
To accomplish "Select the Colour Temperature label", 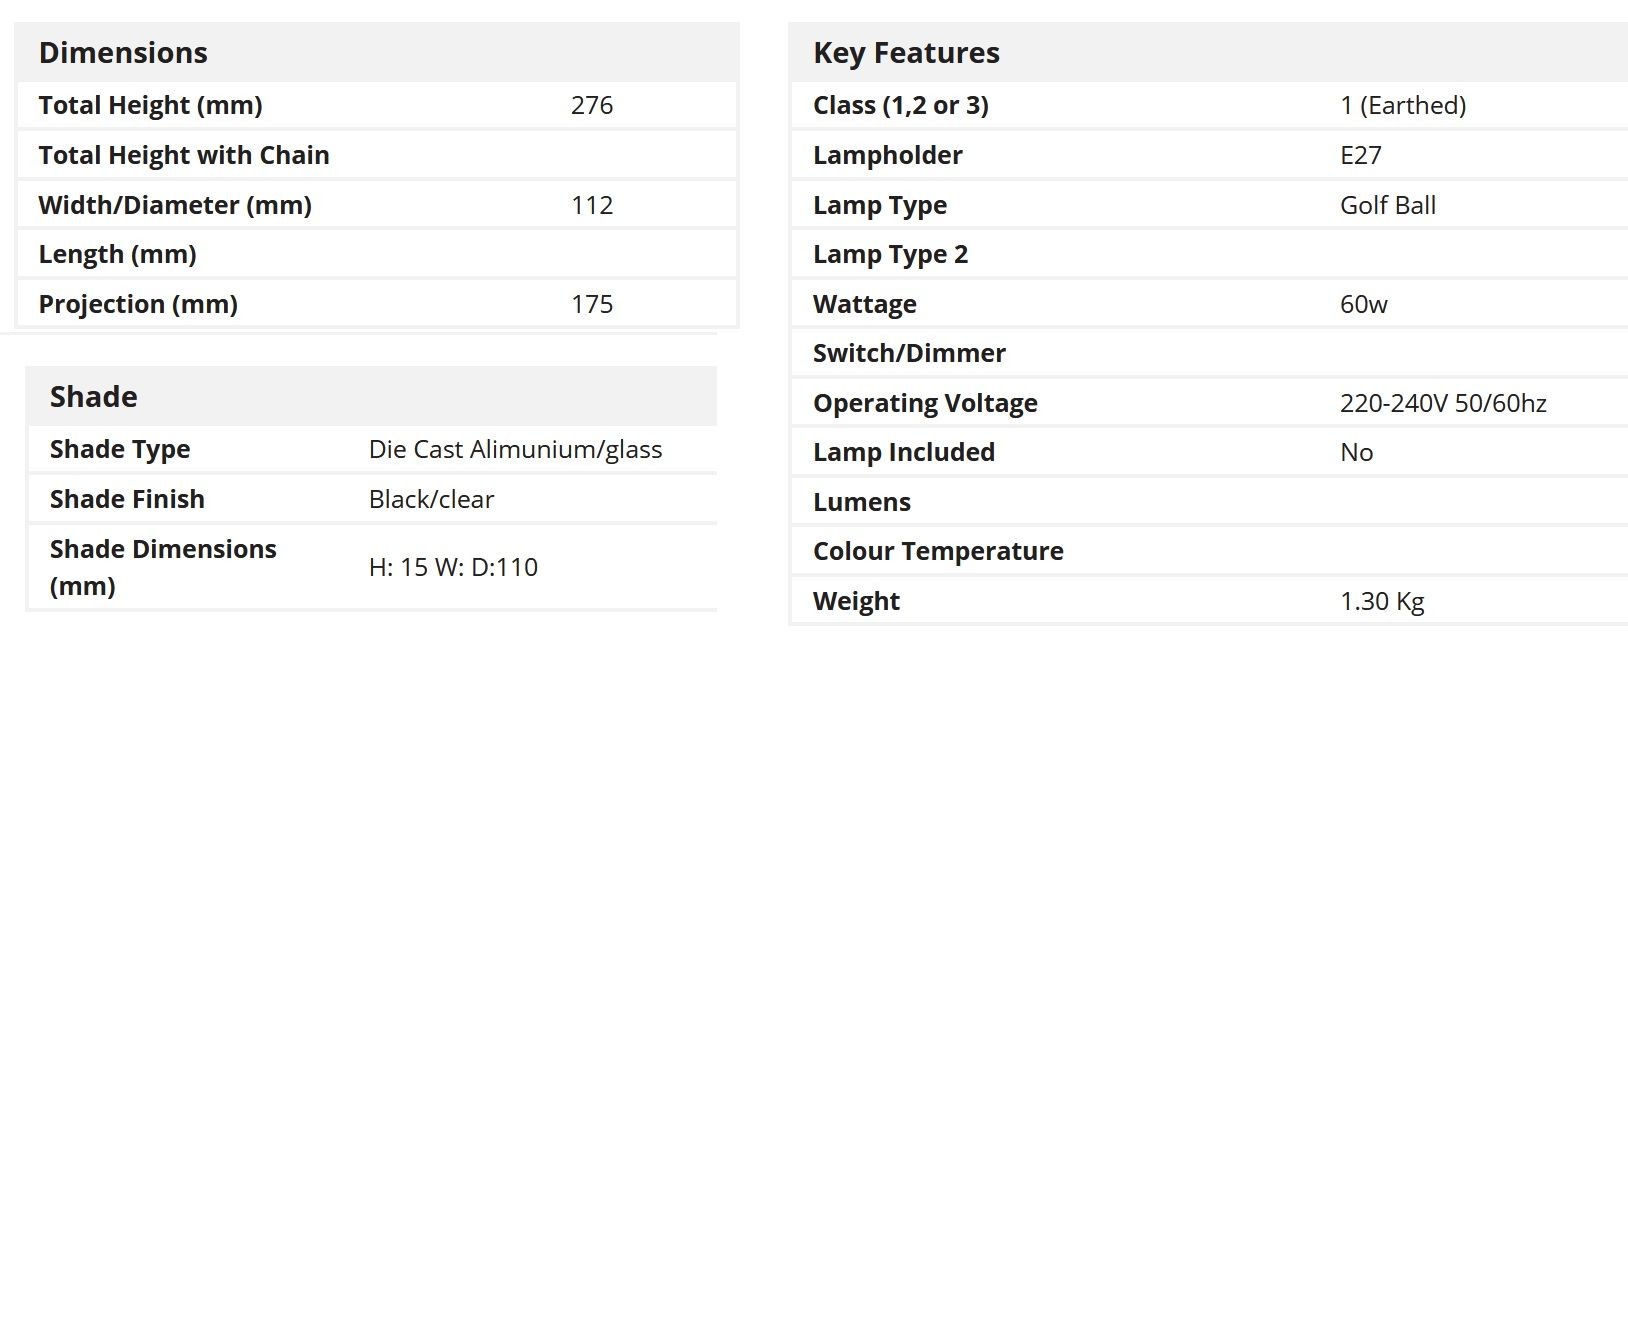I will (938, 551).
